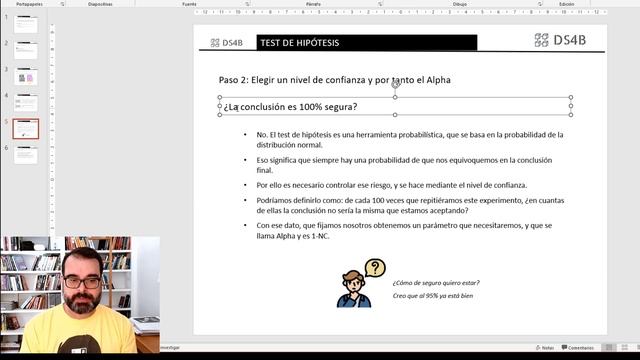Click the 'Paso 2: Elegir un nivel de confianza' heading
Viewport: 640px width, 360px height.
click(x=335, y=80)
